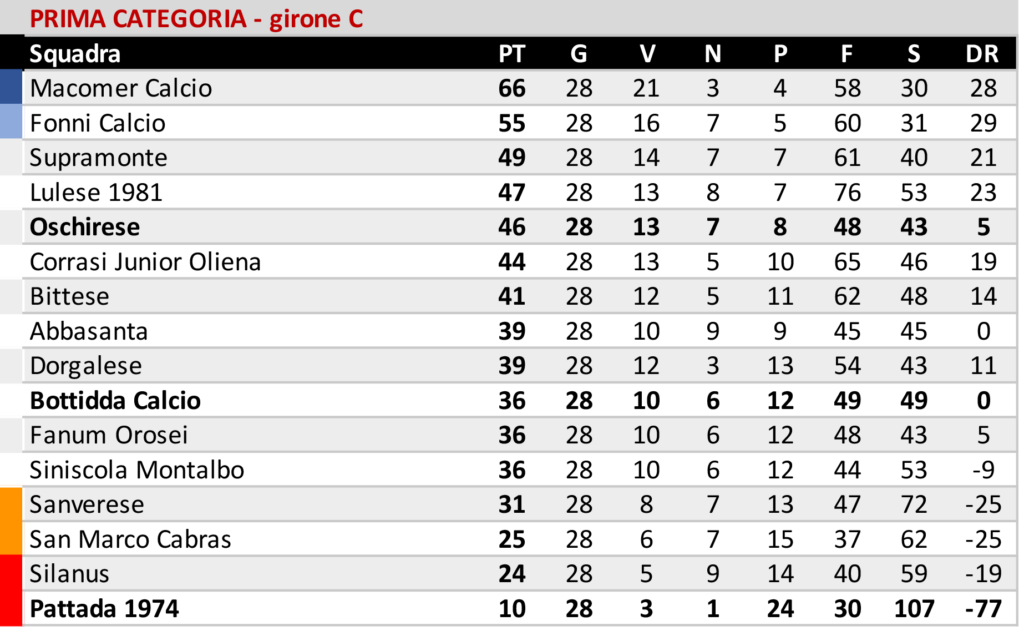Viewport: 1024px width, 631px height.
Task: Select the V column header
Action: (x=646, y=54)
